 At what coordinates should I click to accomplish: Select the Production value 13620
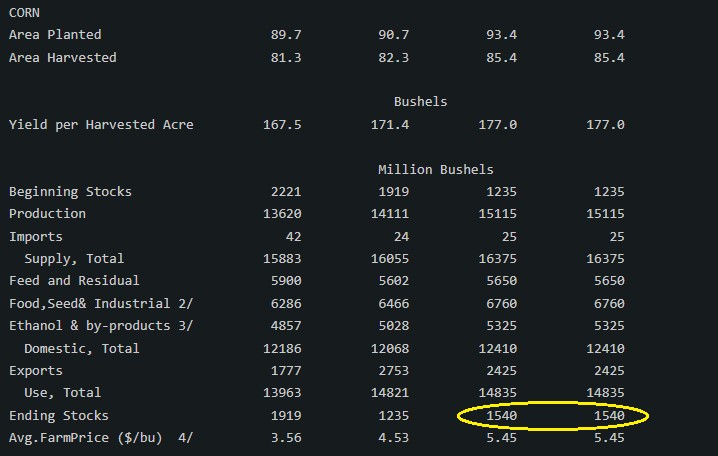click(282, 214)
